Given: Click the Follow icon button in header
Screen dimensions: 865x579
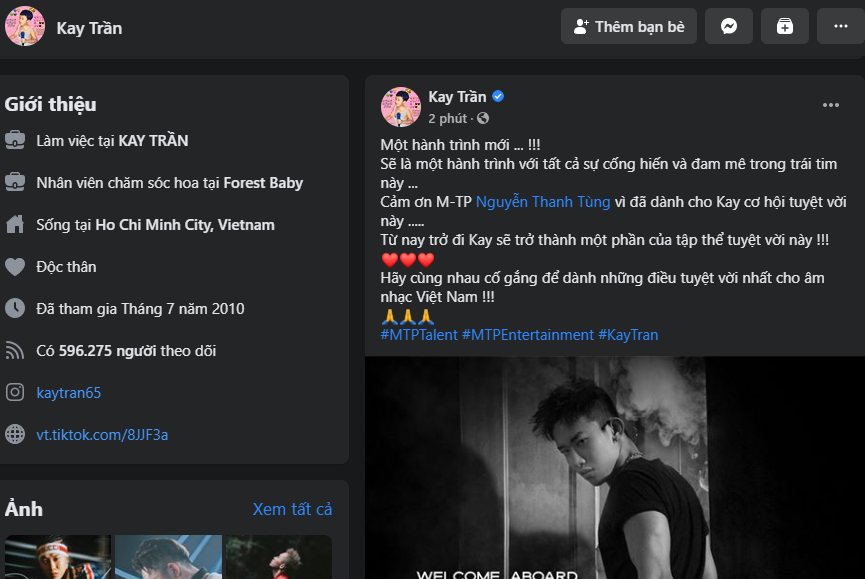Looking at the screenshot, I should tap(785, 27).
